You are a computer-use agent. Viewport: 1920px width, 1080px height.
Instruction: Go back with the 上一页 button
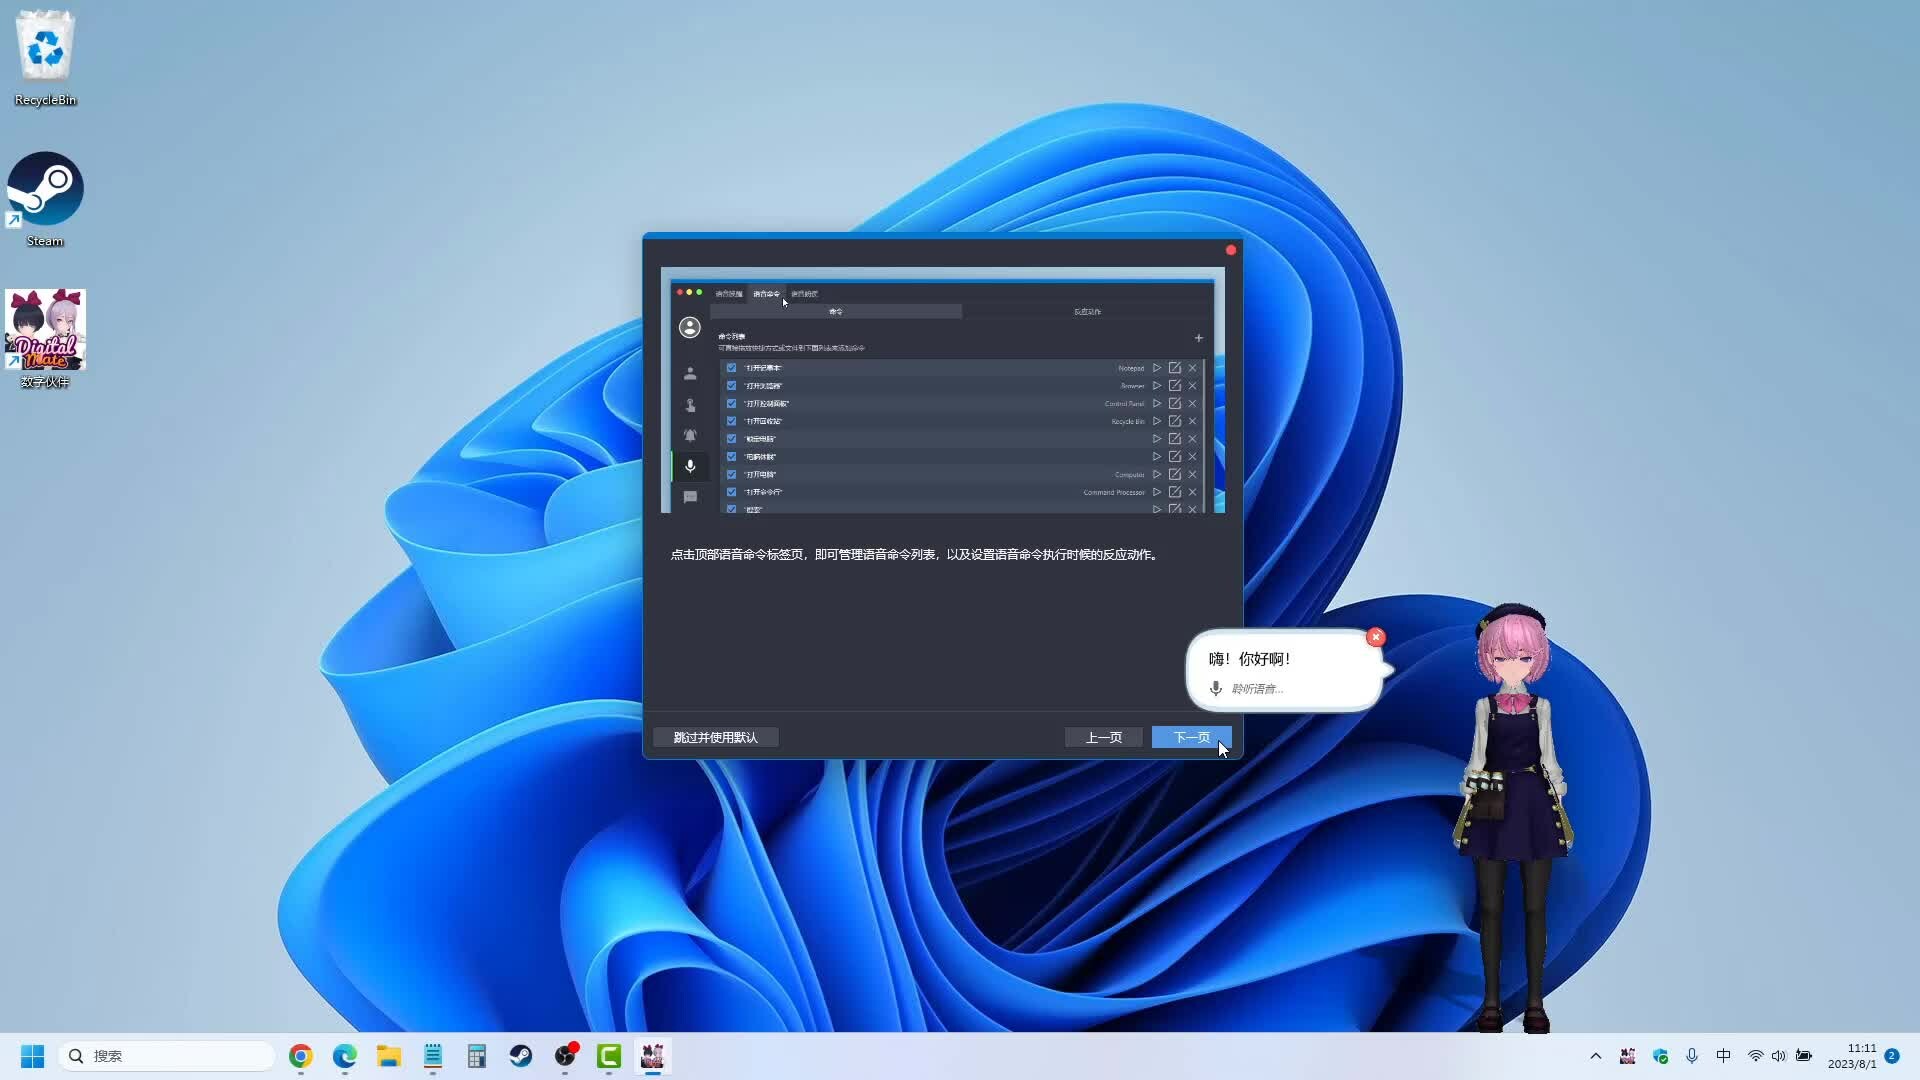(x=1103, y=737)
